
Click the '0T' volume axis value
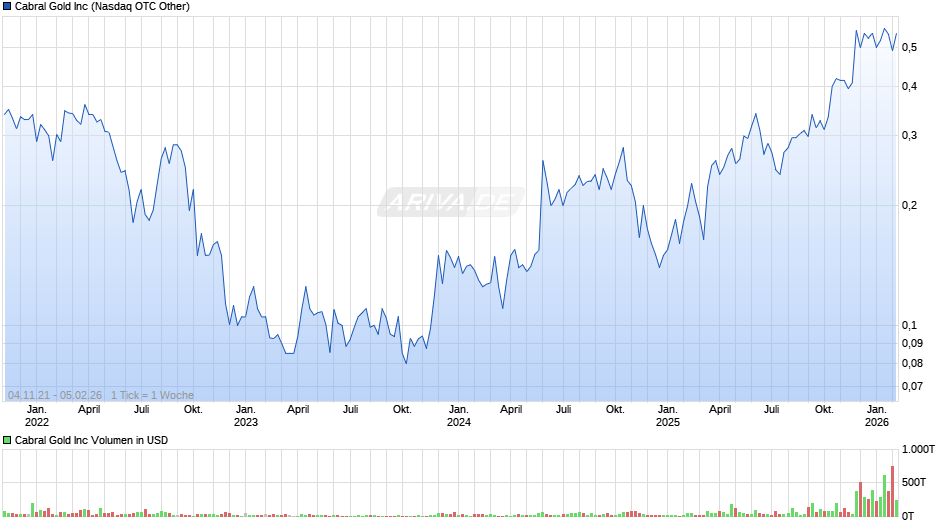tap(908, 516)
